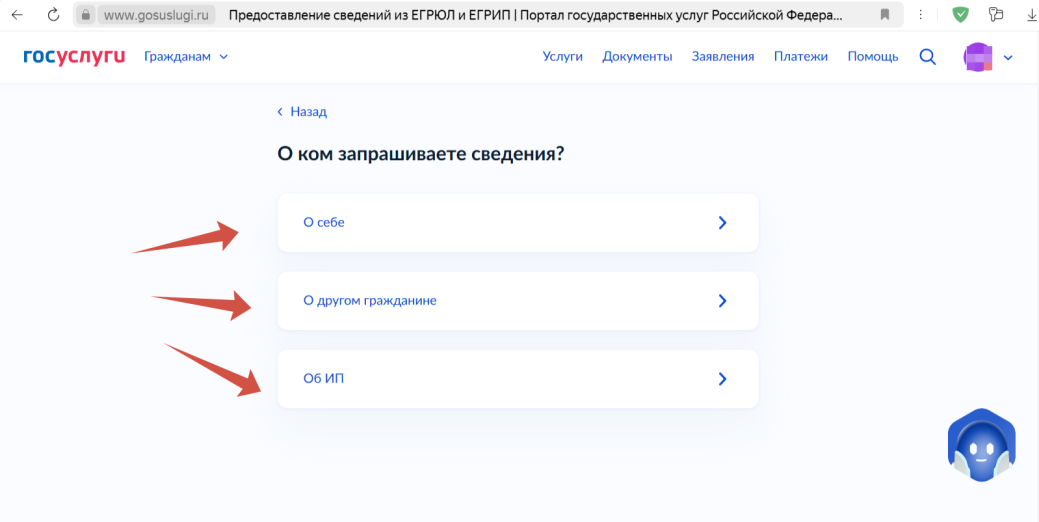The width and height of the screenshot is (1039, 522).
Task: Select the О себе option
Action: click(x=517, y=223)
